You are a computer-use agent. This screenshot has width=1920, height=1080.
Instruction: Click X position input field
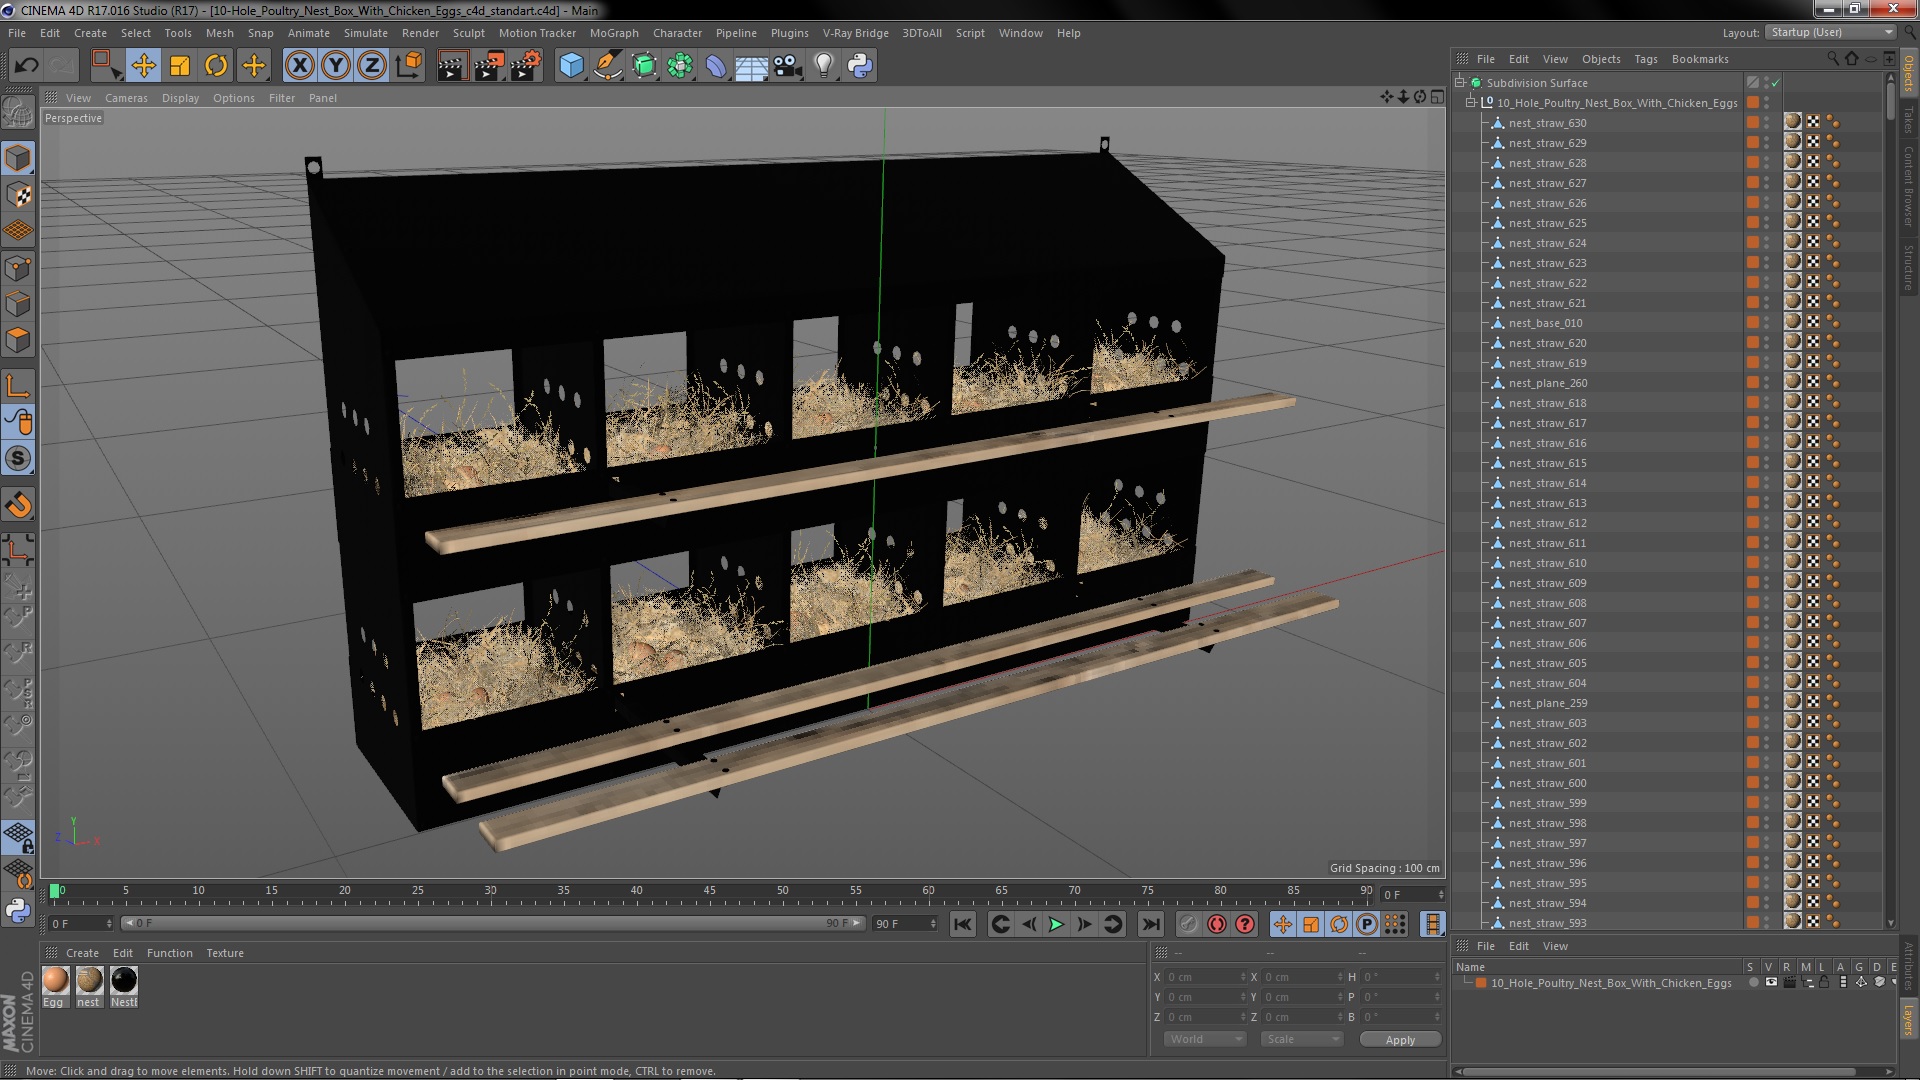(1205, 977)
